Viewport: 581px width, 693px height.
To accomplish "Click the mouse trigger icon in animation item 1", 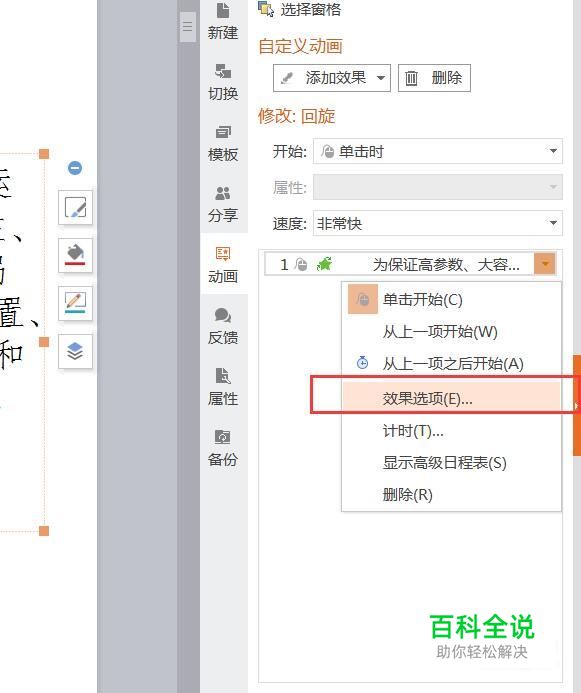I will point(301,264).
